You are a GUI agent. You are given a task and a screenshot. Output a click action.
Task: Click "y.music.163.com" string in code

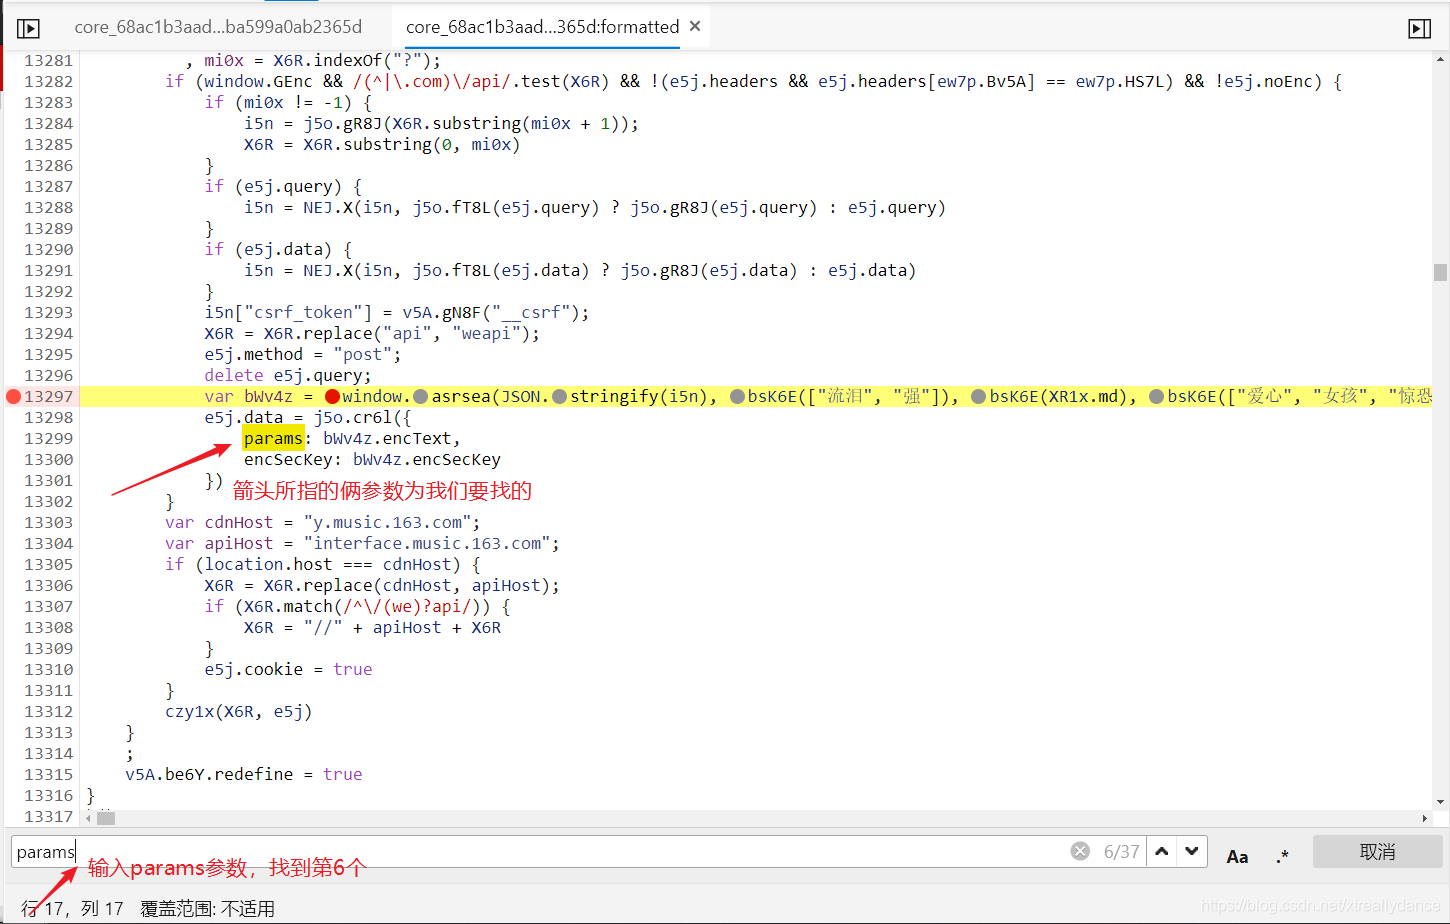click(x=387, y=523)
